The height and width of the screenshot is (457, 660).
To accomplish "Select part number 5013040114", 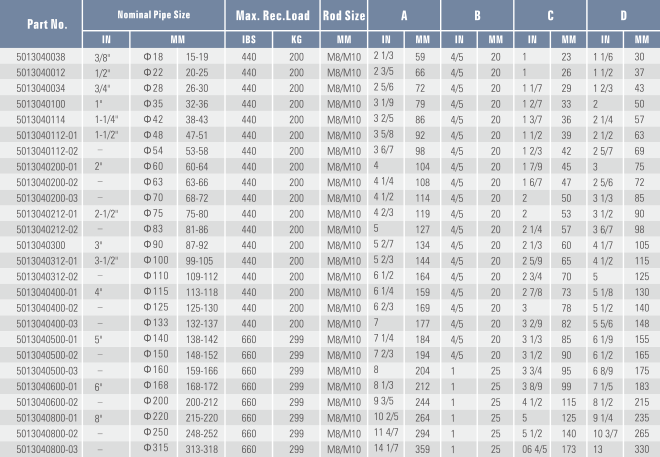I will (x=41, y=120).
